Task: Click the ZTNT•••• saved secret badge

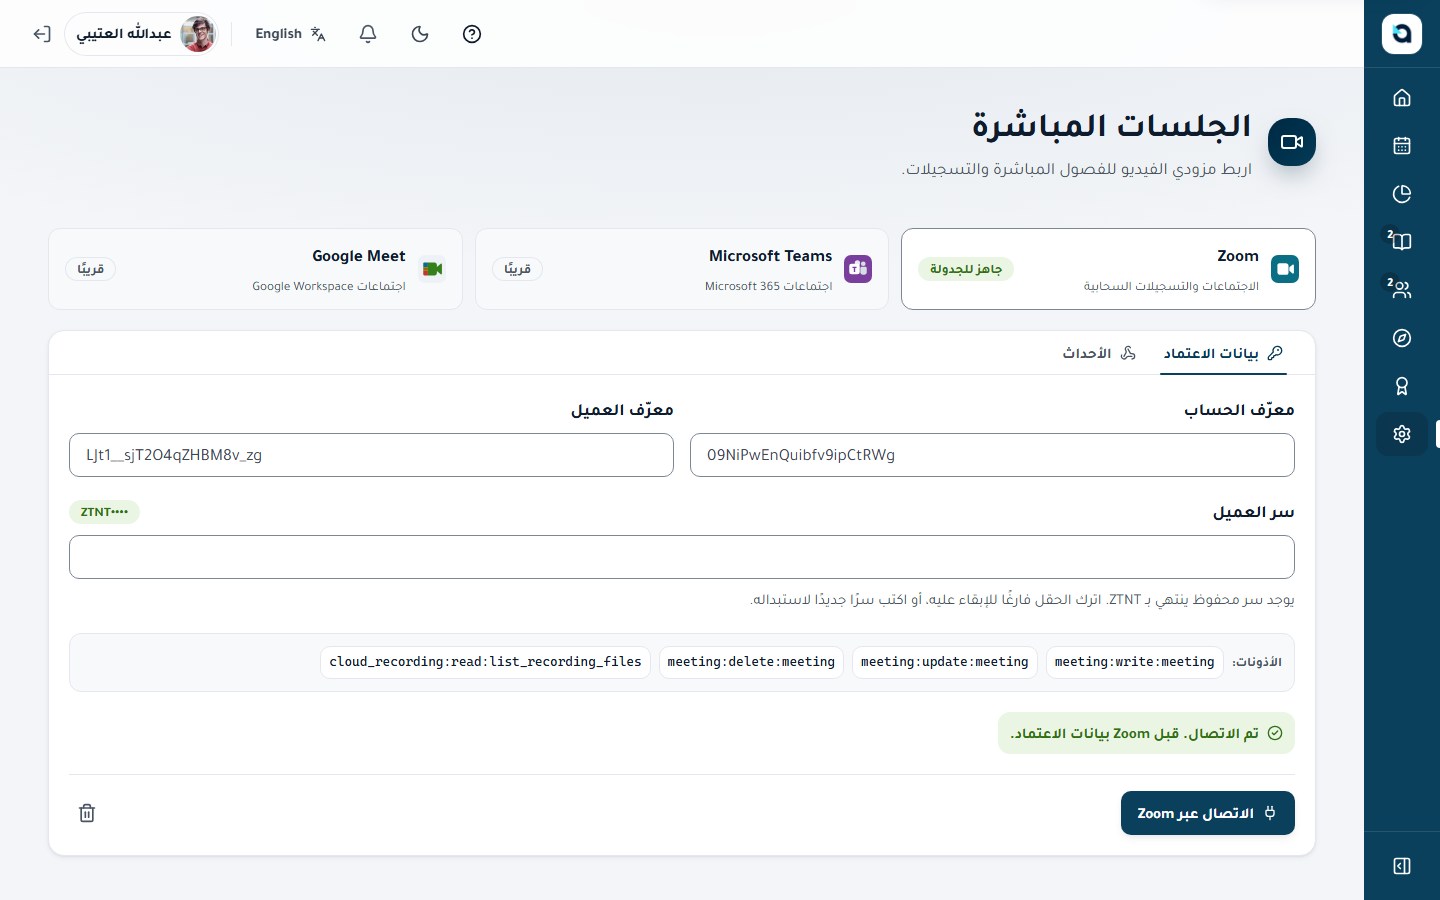Action: 104,512
